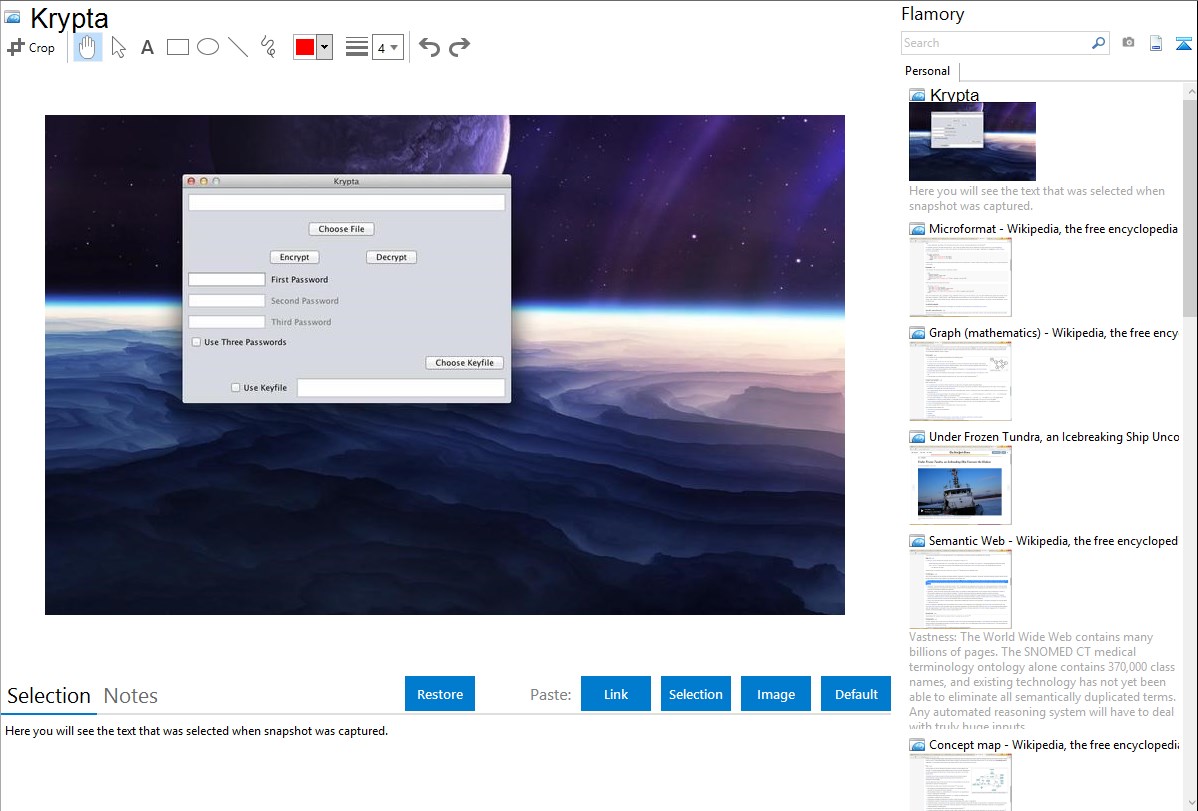Select the Crop tool
1198x811 pixels.
[31, 47]
